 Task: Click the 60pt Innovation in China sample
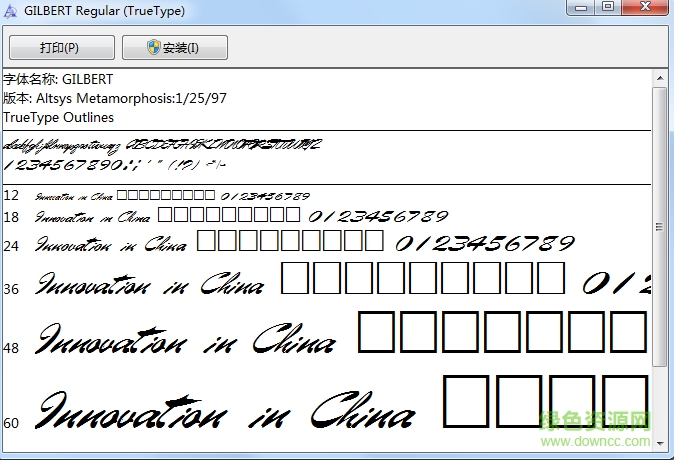tap(226, 409)
